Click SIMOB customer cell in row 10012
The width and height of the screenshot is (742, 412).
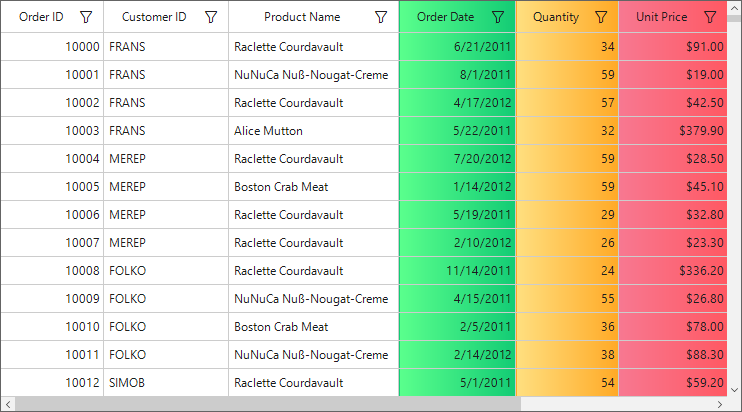(x=166, y=383)
